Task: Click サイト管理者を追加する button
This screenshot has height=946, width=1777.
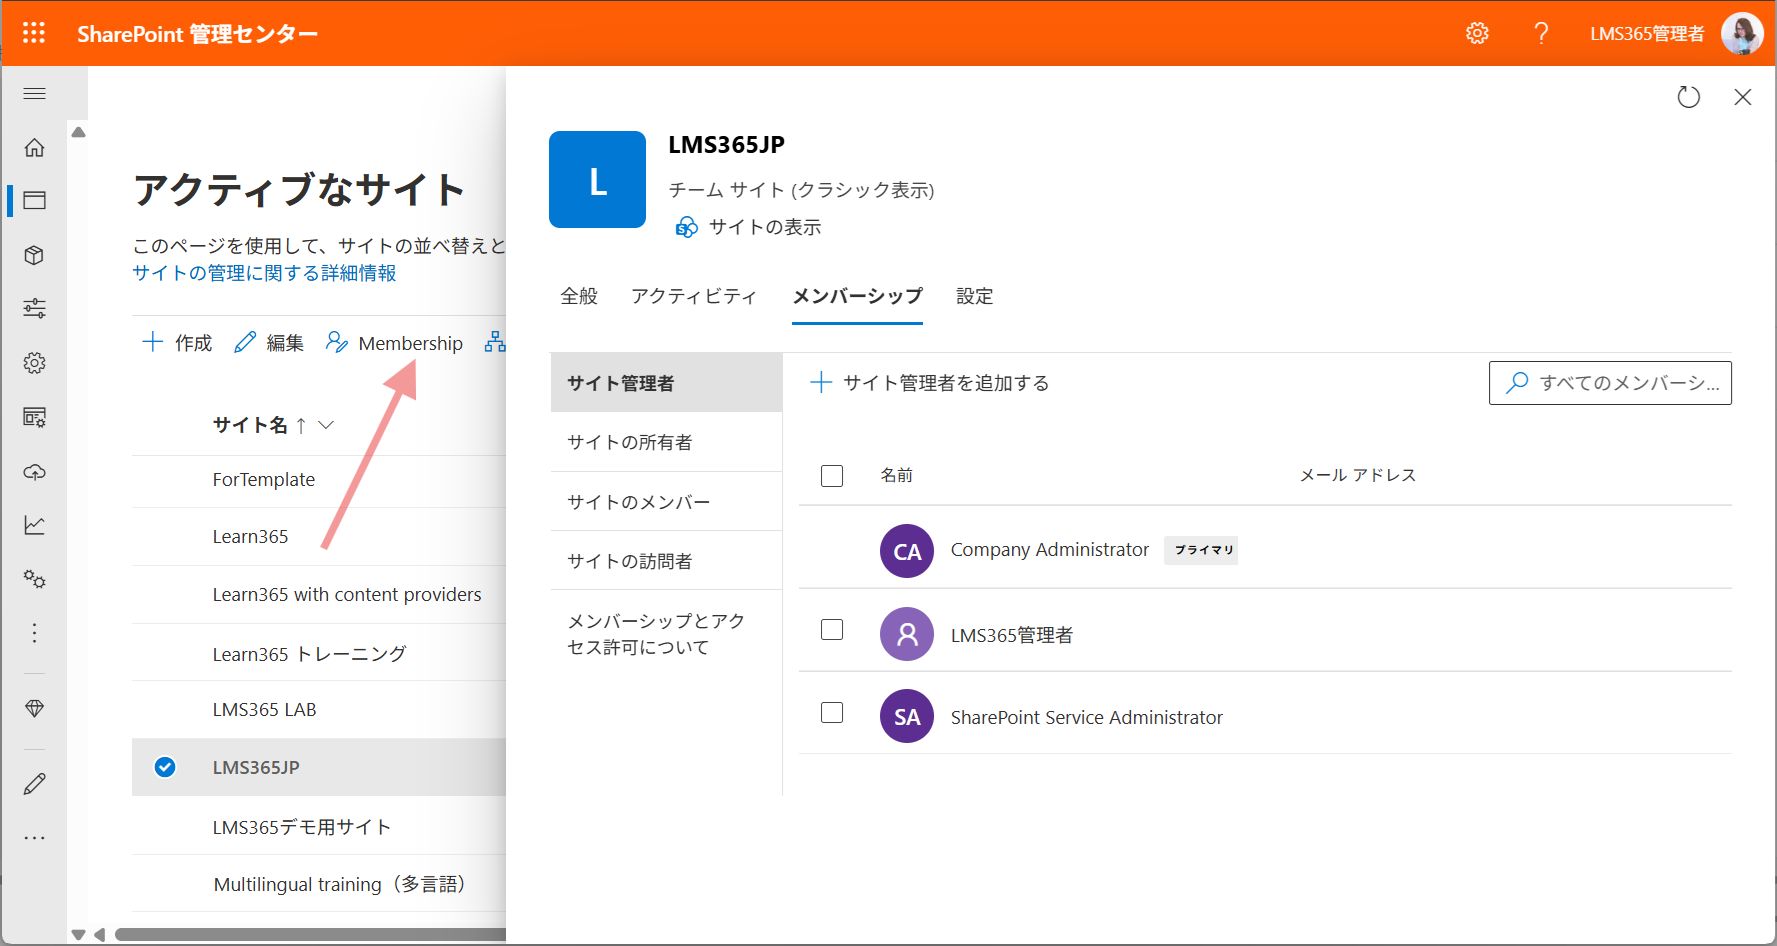Action: (x=929, y=383)
